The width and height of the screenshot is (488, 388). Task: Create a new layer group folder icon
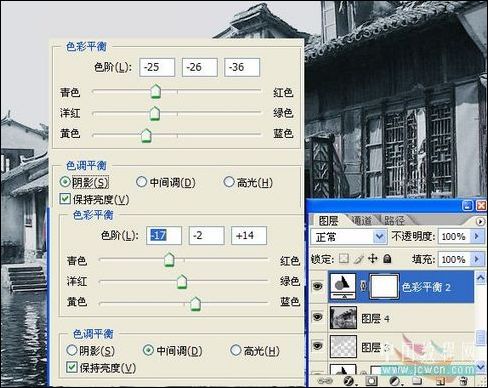tap(417, 381)
